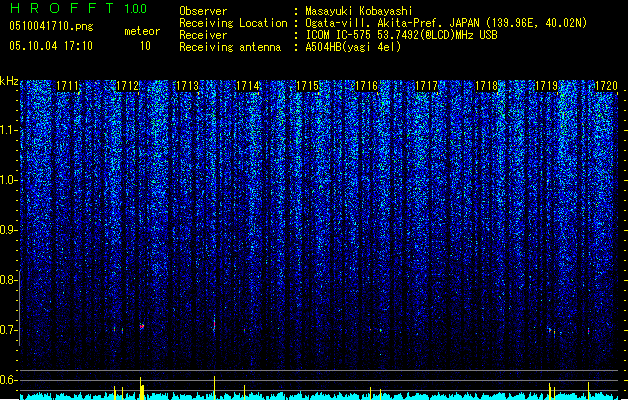Click the 'meteor' count label

pyautogui.click(x=142, y=31)
